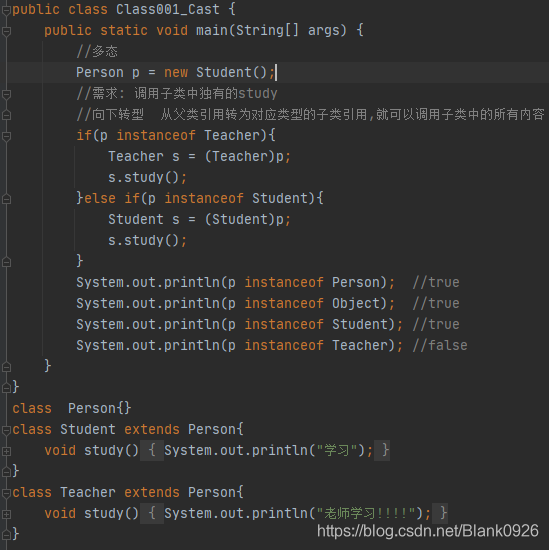Click the Student class closing fold marker
549x550 pixels.
[x=6, y=472]
